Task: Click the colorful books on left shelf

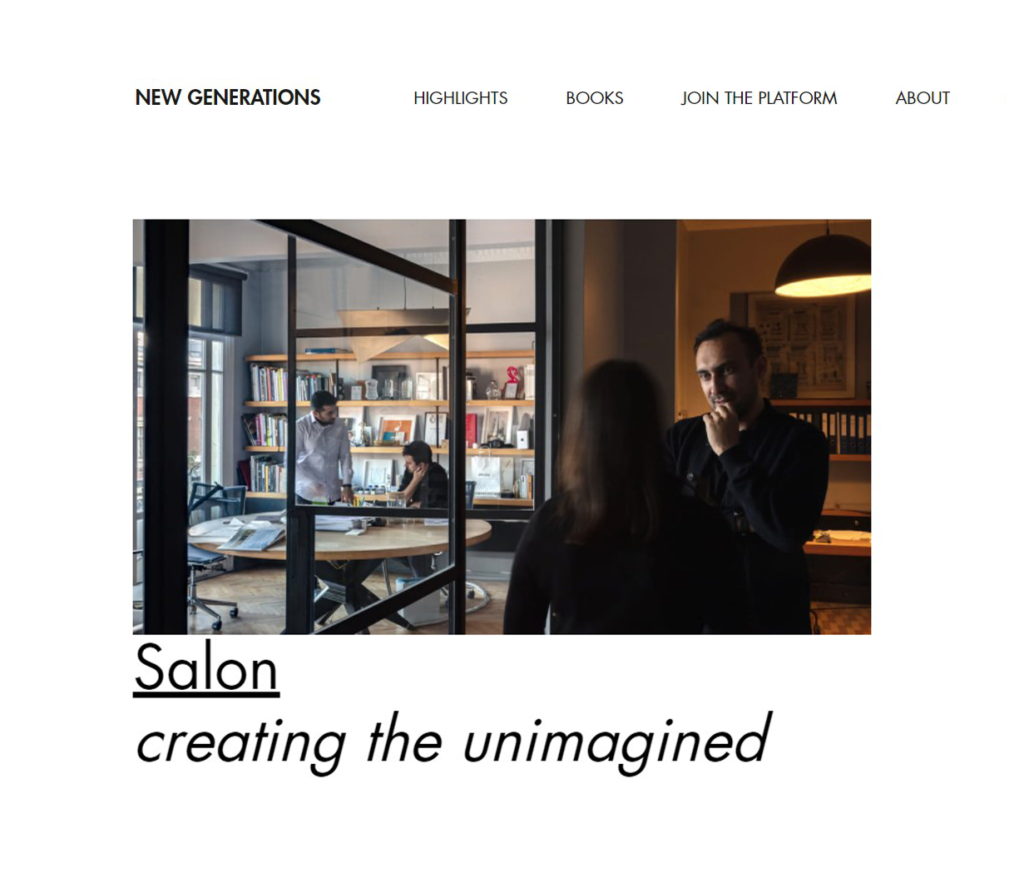Action: (266, 383)
